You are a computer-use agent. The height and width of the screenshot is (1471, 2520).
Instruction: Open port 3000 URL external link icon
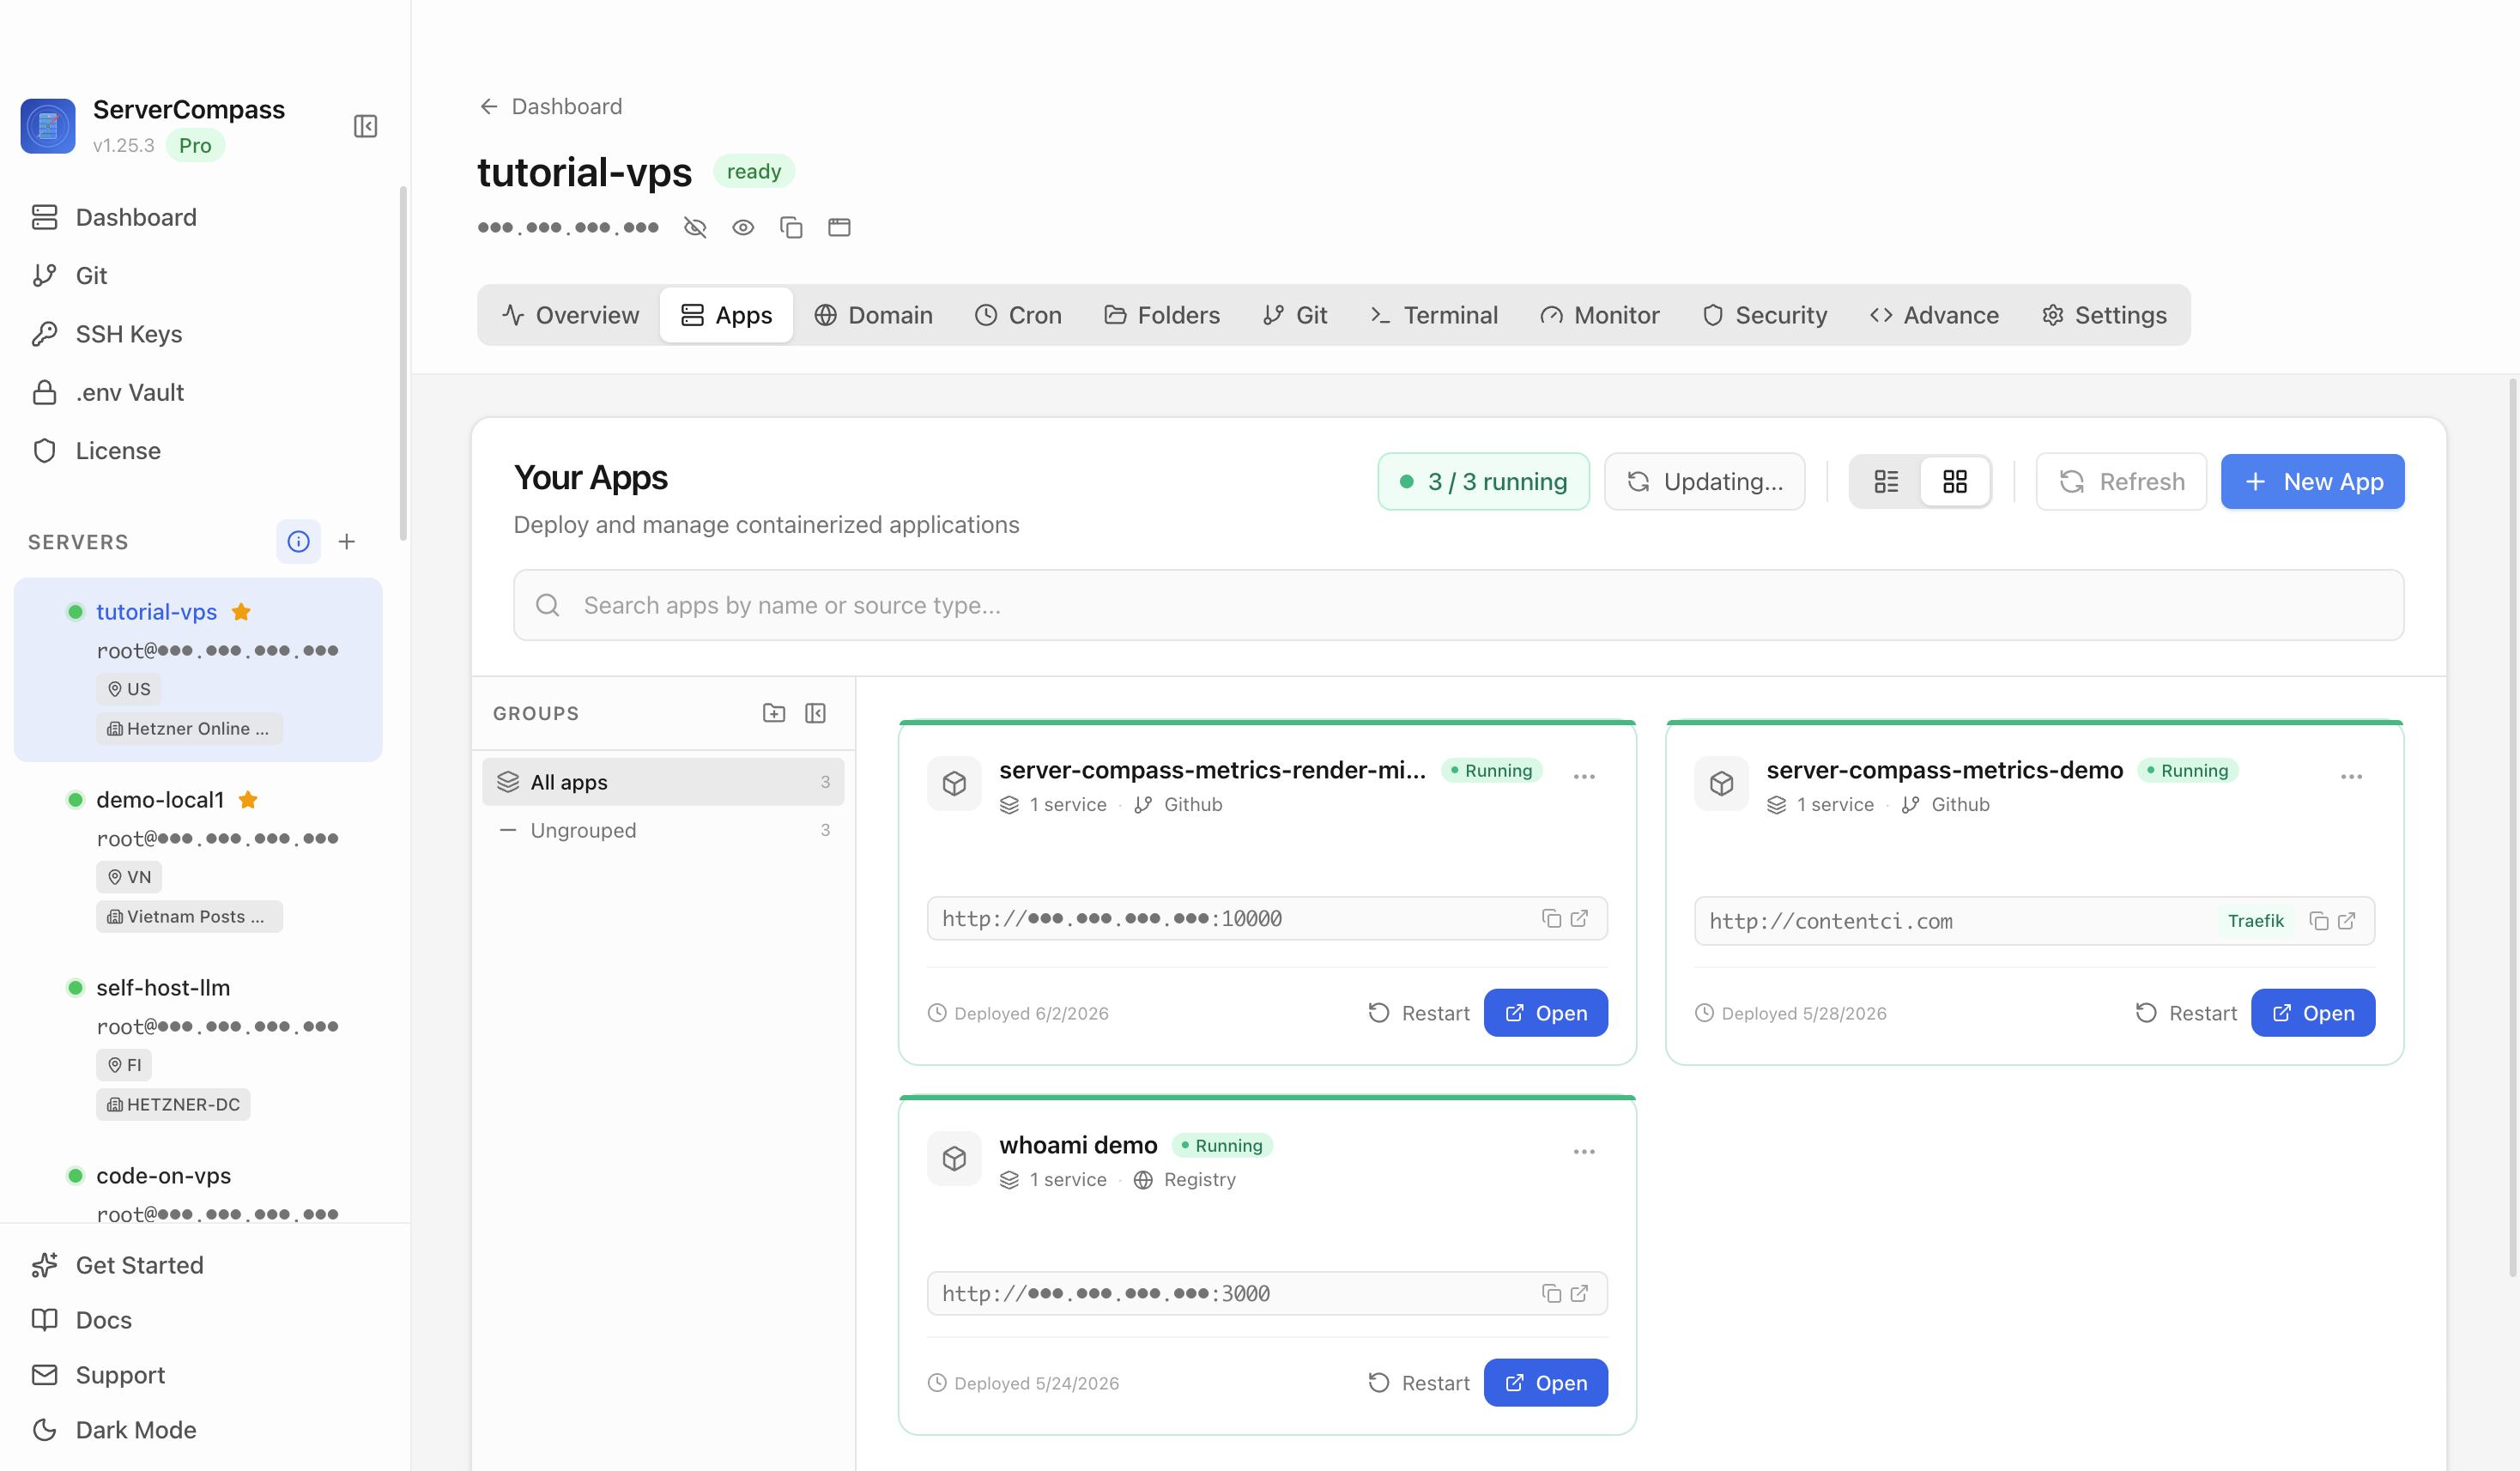click(x=1579, y=1293)
